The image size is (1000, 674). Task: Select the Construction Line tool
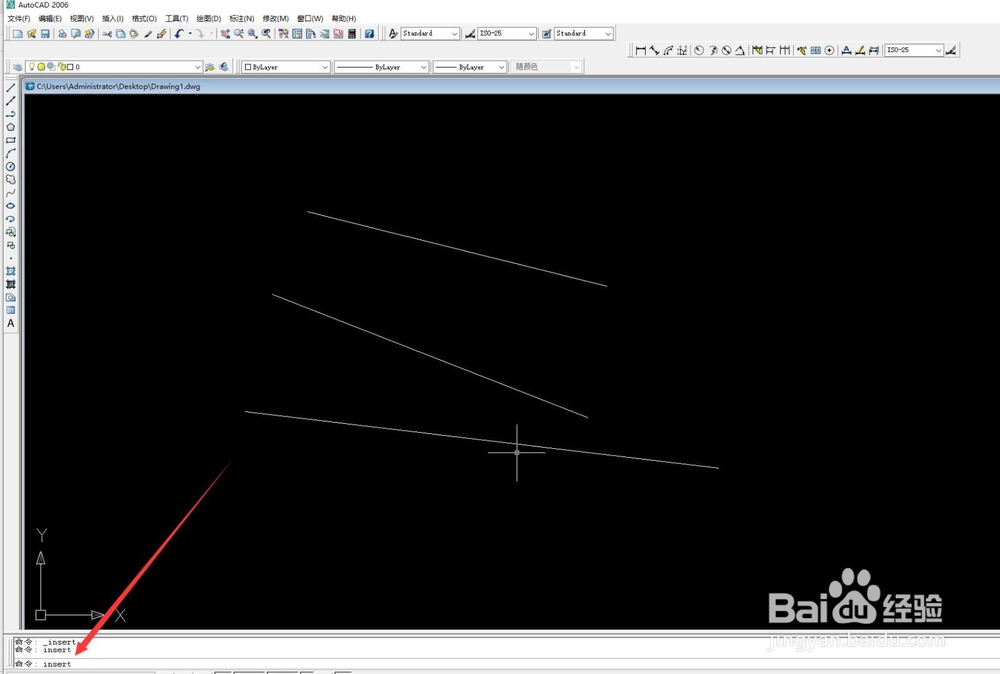click(x=10, y=101)
